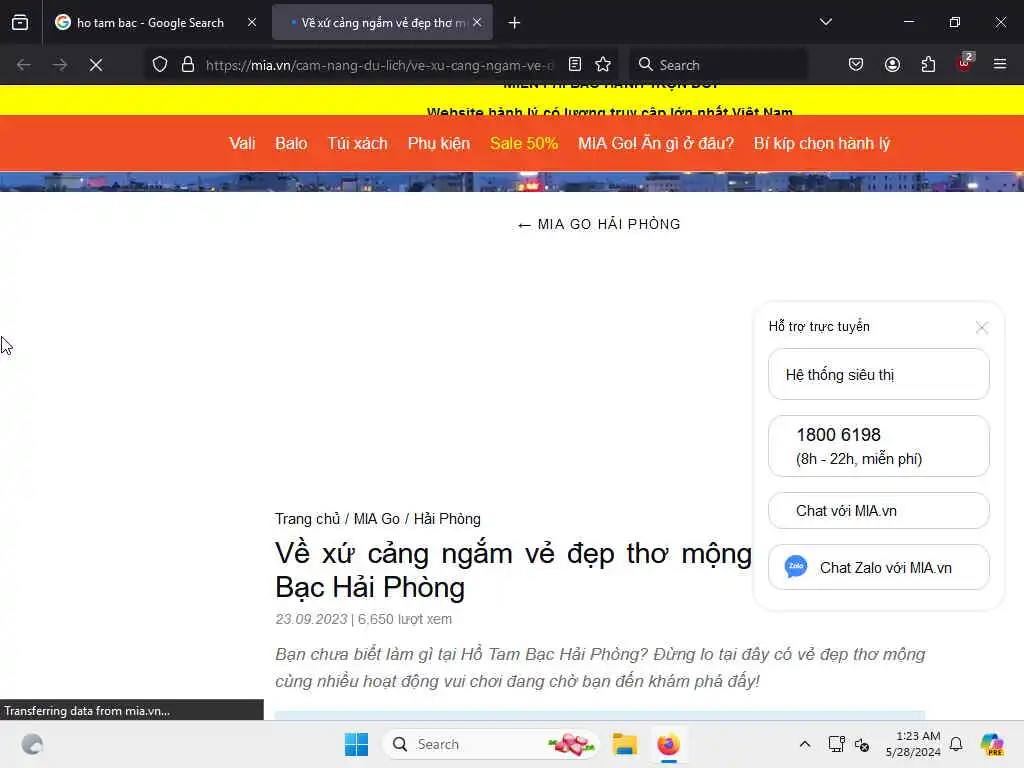This screenshot has height=768, width=1024.
Task: Click the Windows taskbar Search box
Action: click(x=491, y=744)
